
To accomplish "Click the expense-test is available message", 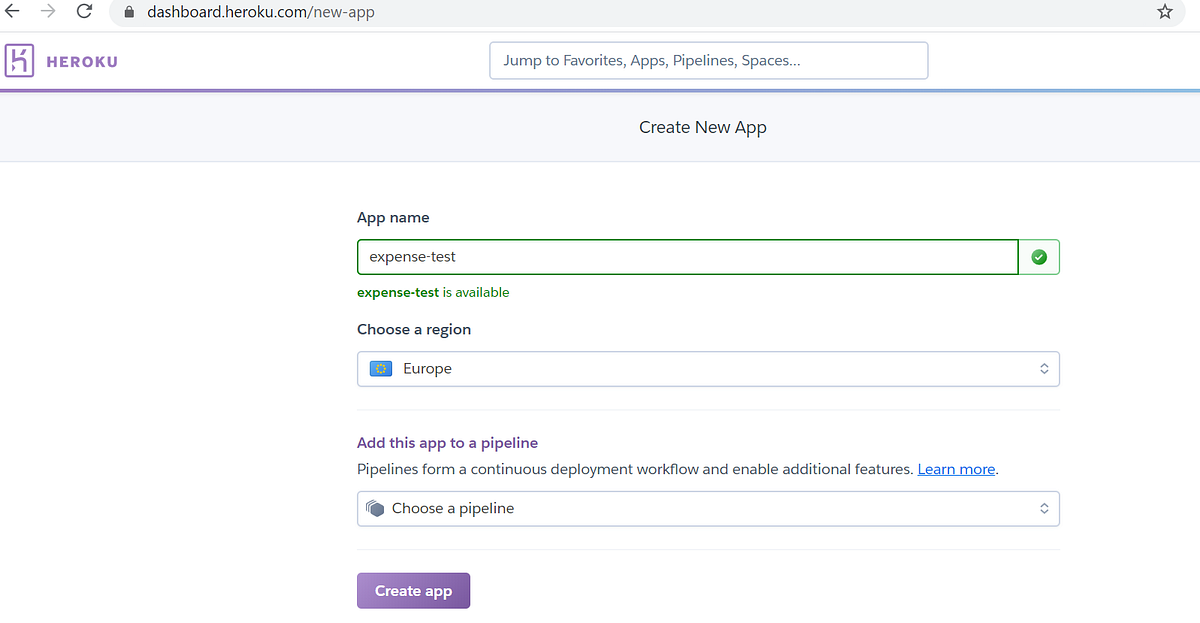I will pyautogui.click(x=433, y=292).
